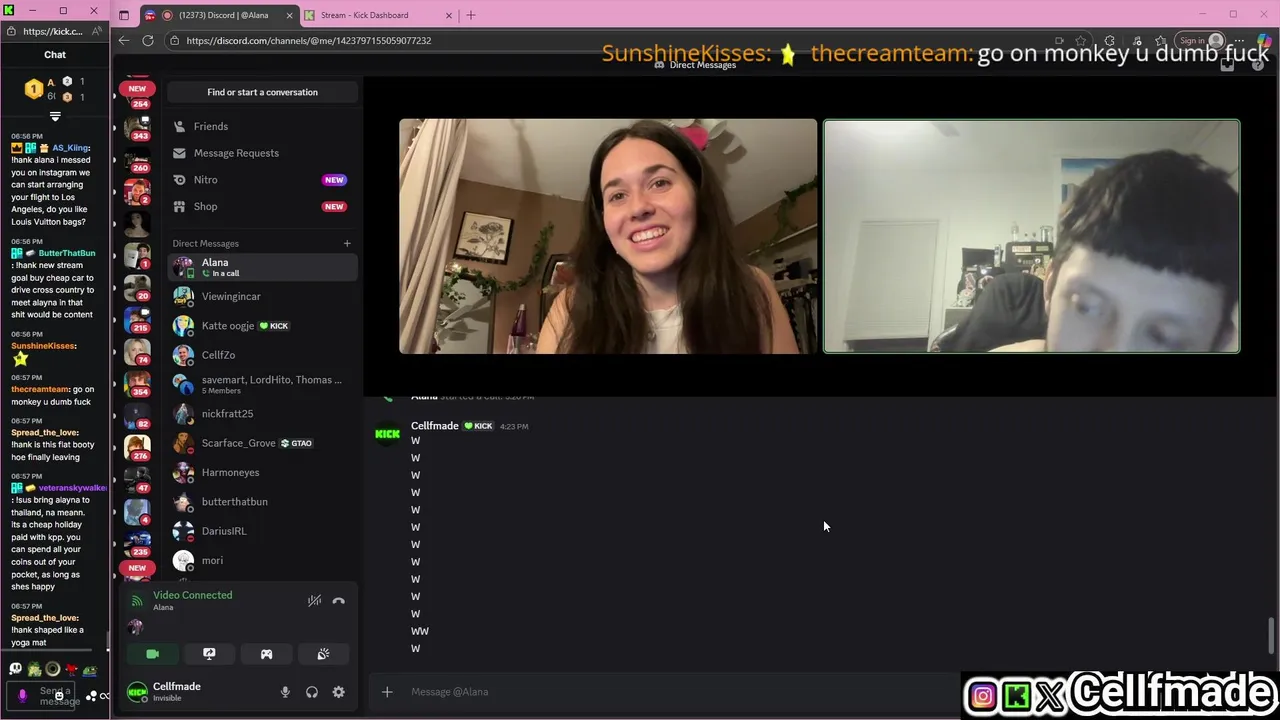The height and width of the screenshot is (720, 1280).
Task: Toggle noise suppression icon
Action: click(314, 601)
